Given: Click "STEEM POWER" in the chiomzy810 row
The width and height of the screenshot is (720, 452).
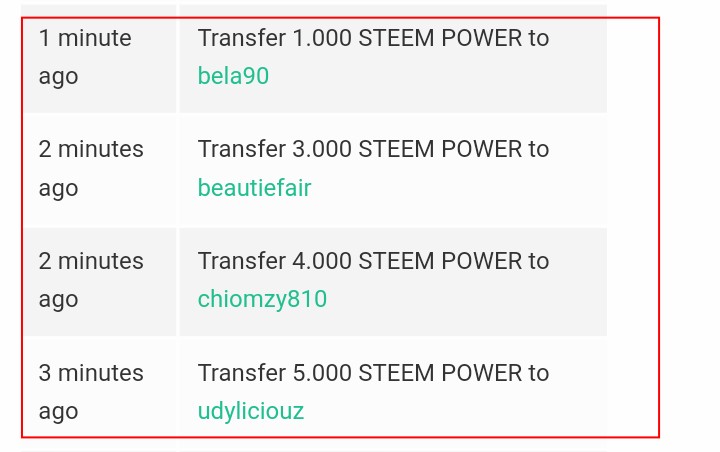Looking at the screenshot, I should 440,261.
